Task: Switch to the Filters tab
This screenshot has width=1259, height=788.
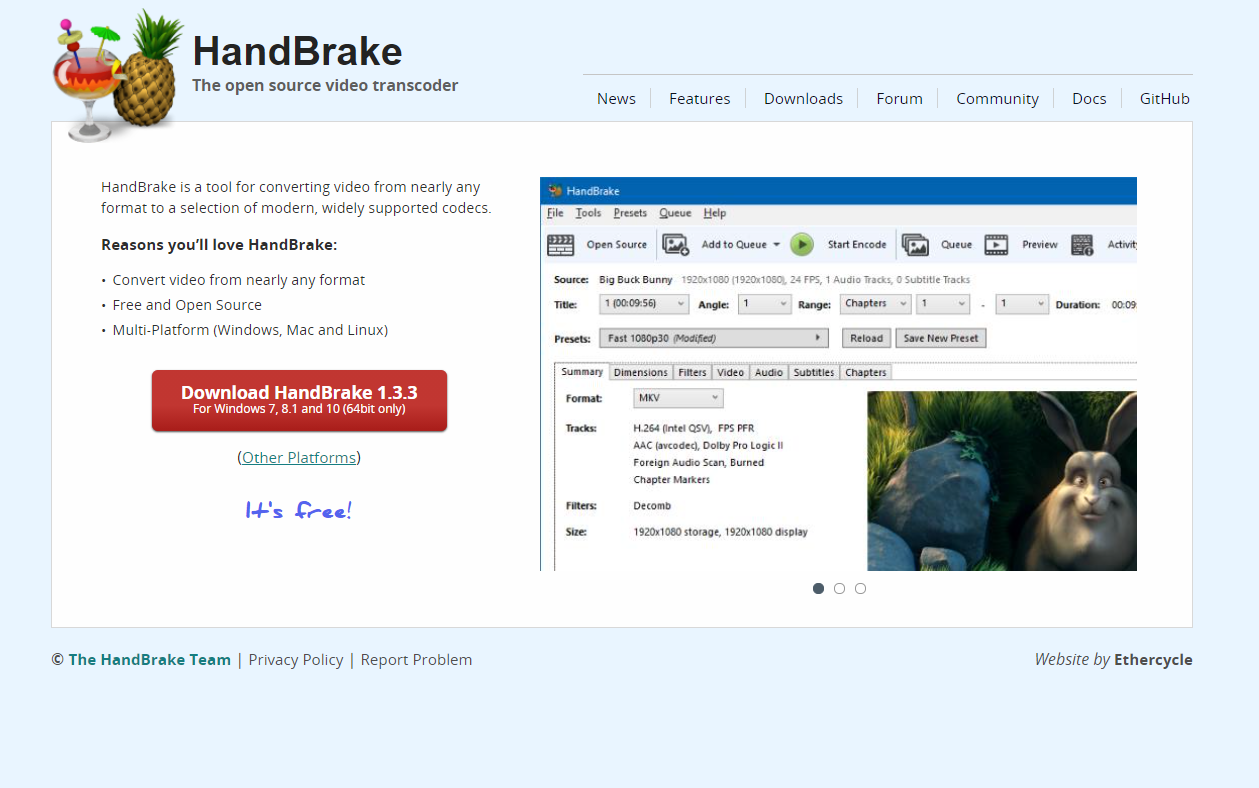Action: click(x=692, y=372)
